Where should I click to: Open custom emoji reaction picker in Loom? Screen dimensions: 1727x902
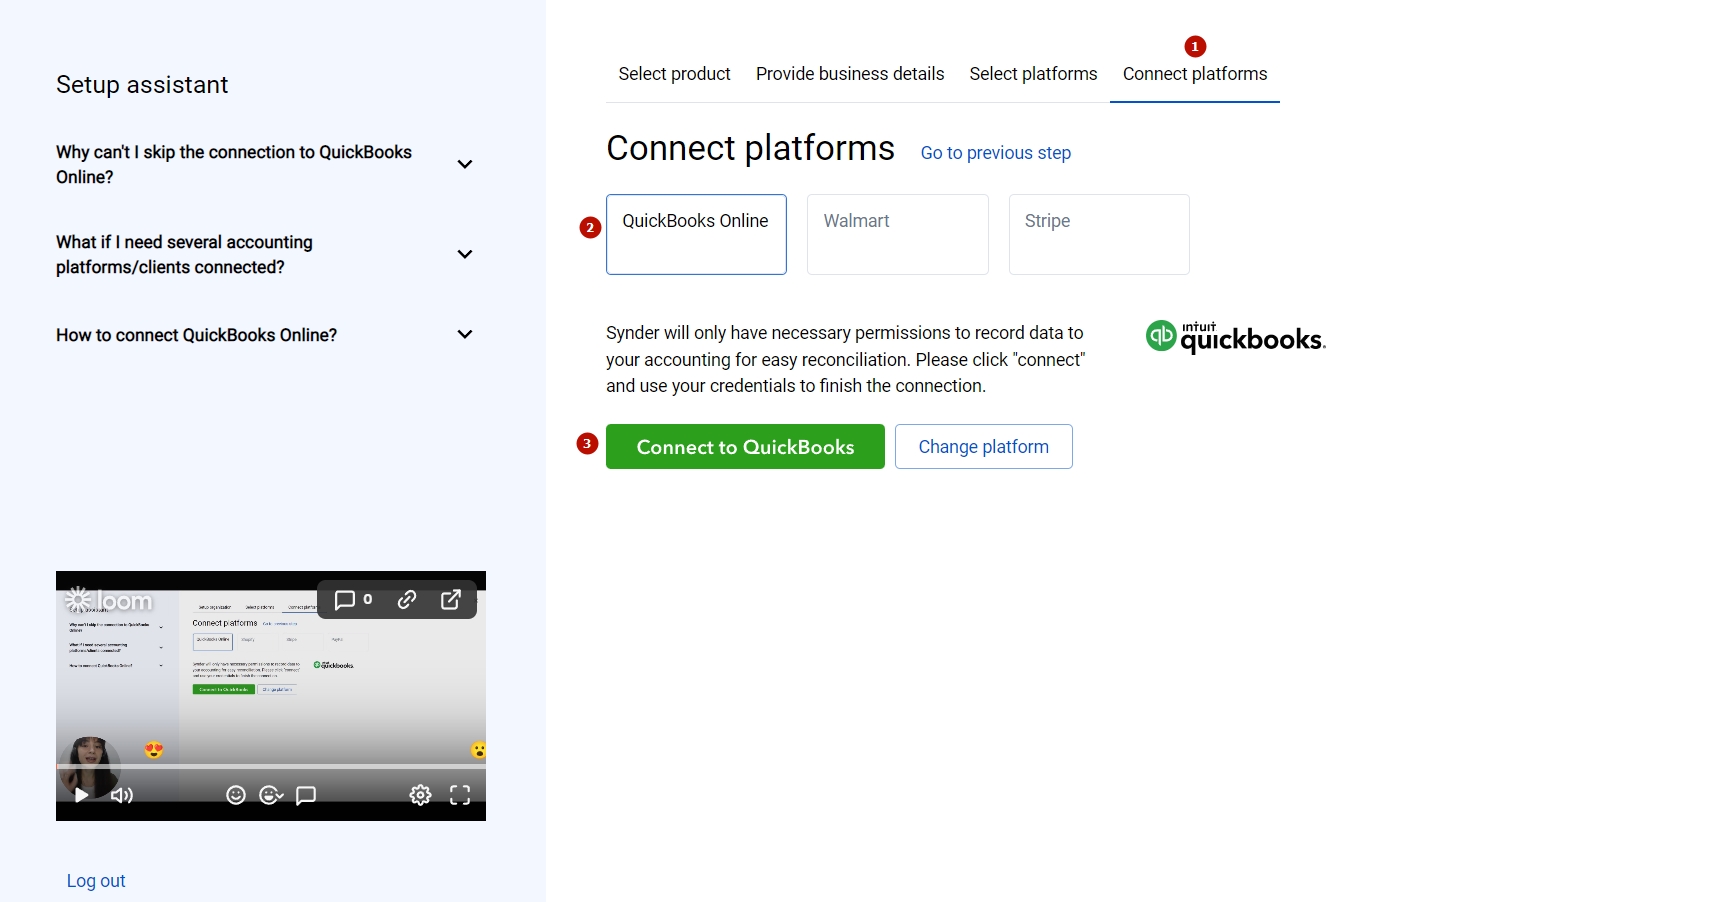pyautogui.click(x=271, y=795)
